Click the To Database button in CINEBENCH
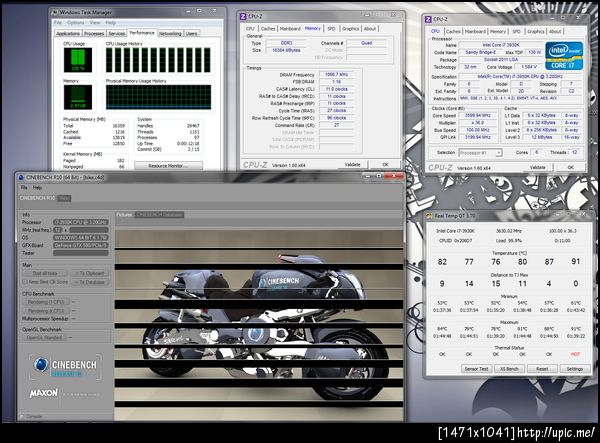600x443 pixels. coord(89,282)
